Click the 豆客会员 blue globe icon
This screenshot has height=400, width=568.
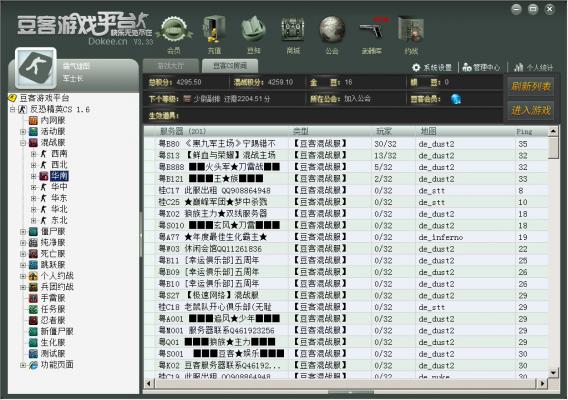click(x=456, y=99)
